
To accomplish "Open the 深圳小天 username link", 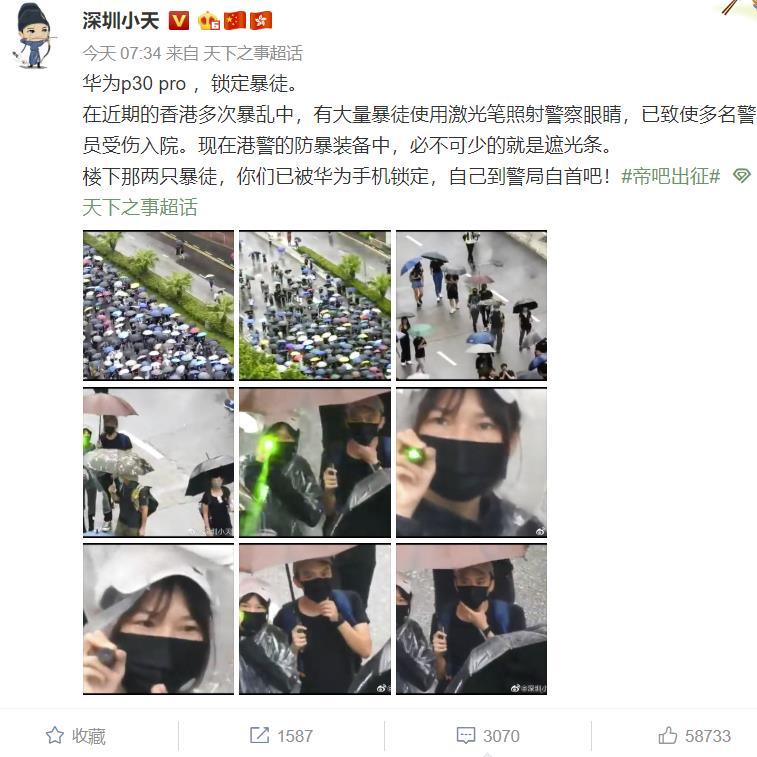I will (x=121, y=21).
